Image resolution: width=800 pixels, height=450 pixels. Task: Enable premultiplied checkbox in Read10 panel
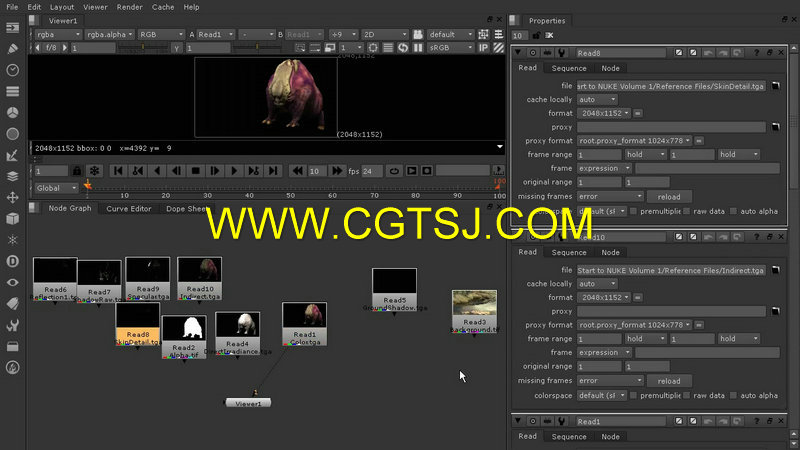633,395
